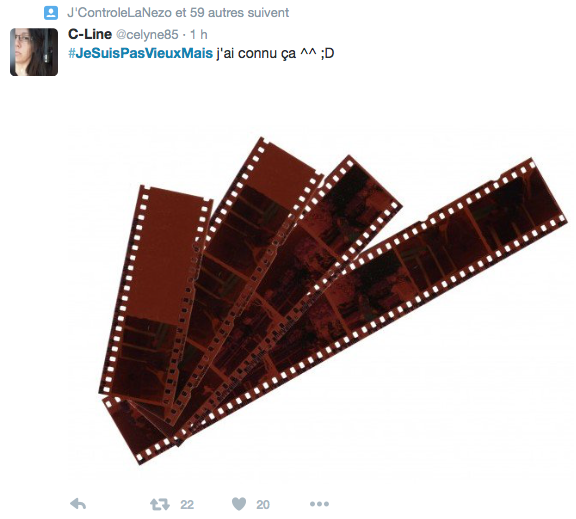The width and height of the screenshot is (576, 519).
Task: Open C-Line's profile picture
Action: (x=34, y=52)
